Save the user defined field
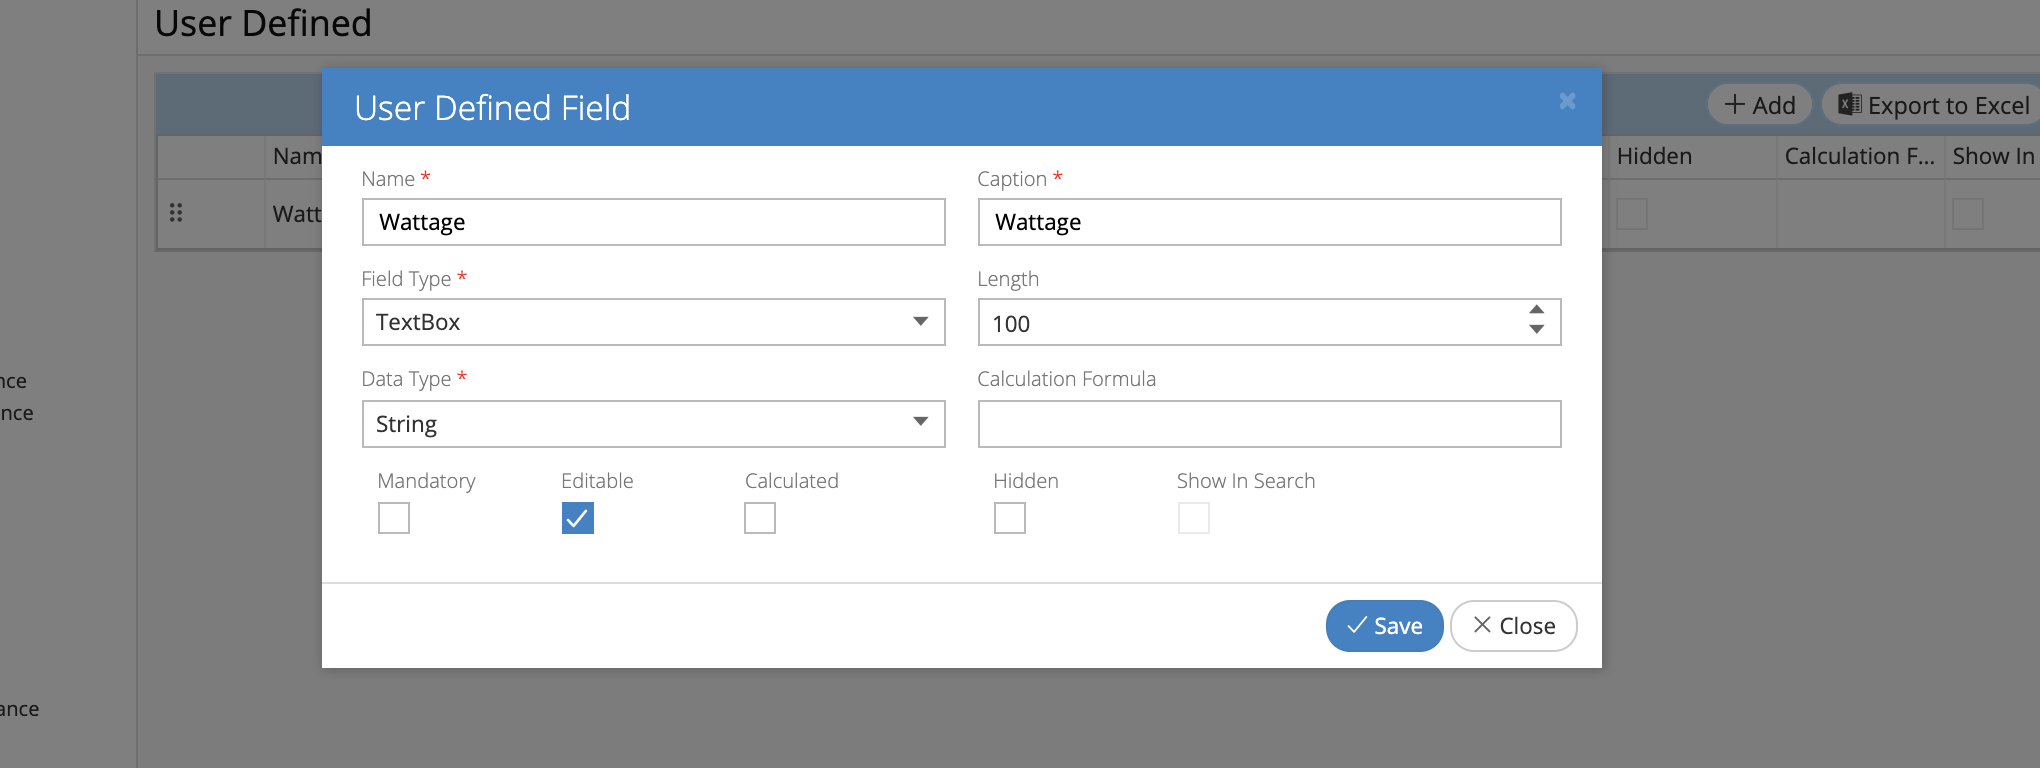Viewport: 2040px width, 768px height. coord(1384,626)
